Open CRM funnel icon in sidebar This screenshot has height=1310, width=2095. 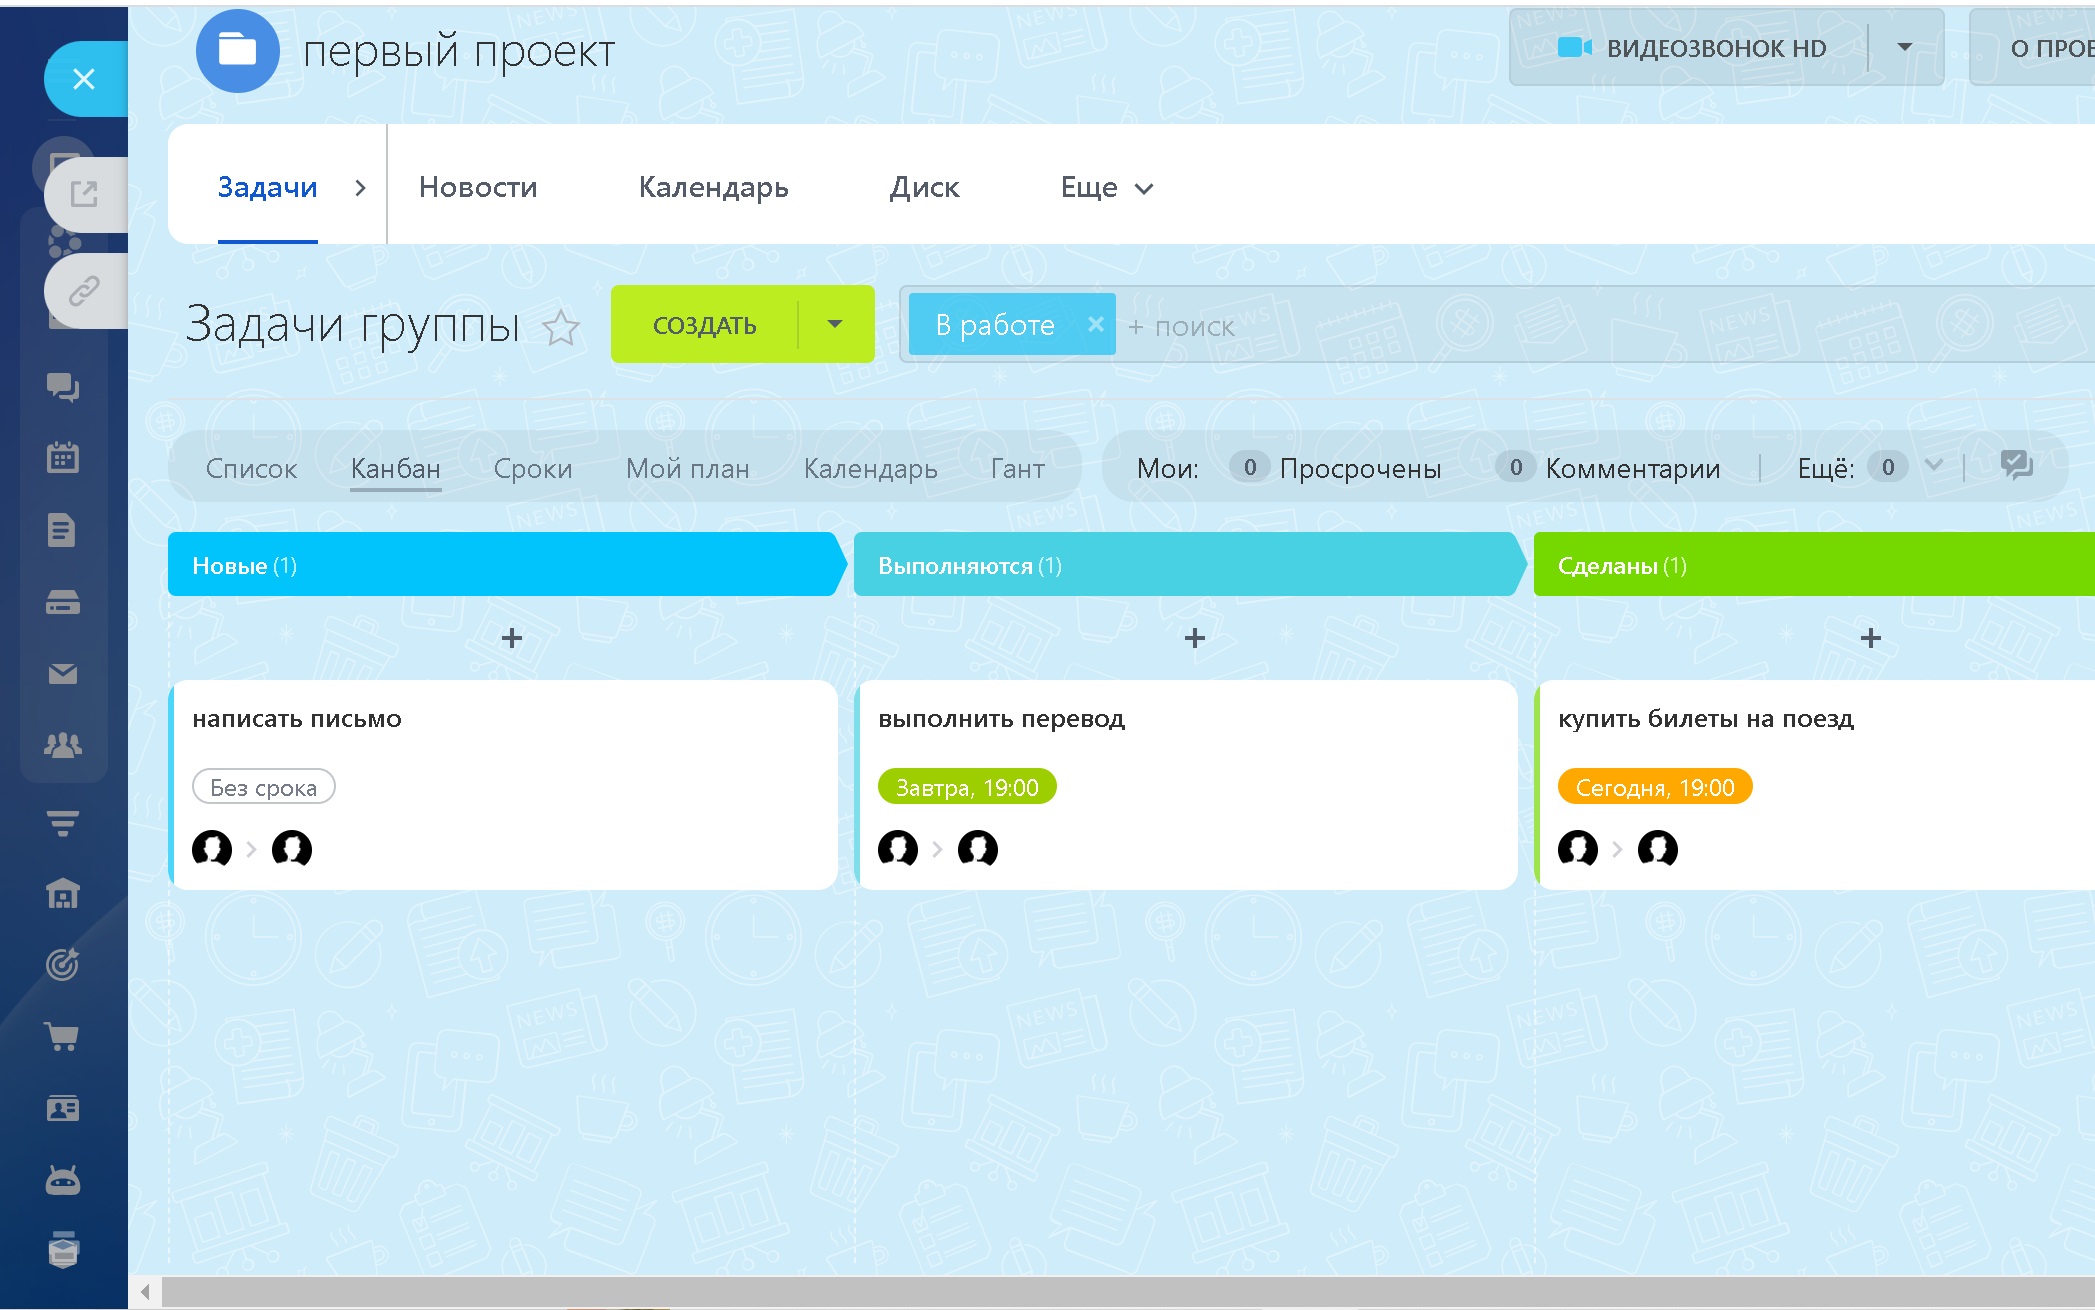[63, 822]
